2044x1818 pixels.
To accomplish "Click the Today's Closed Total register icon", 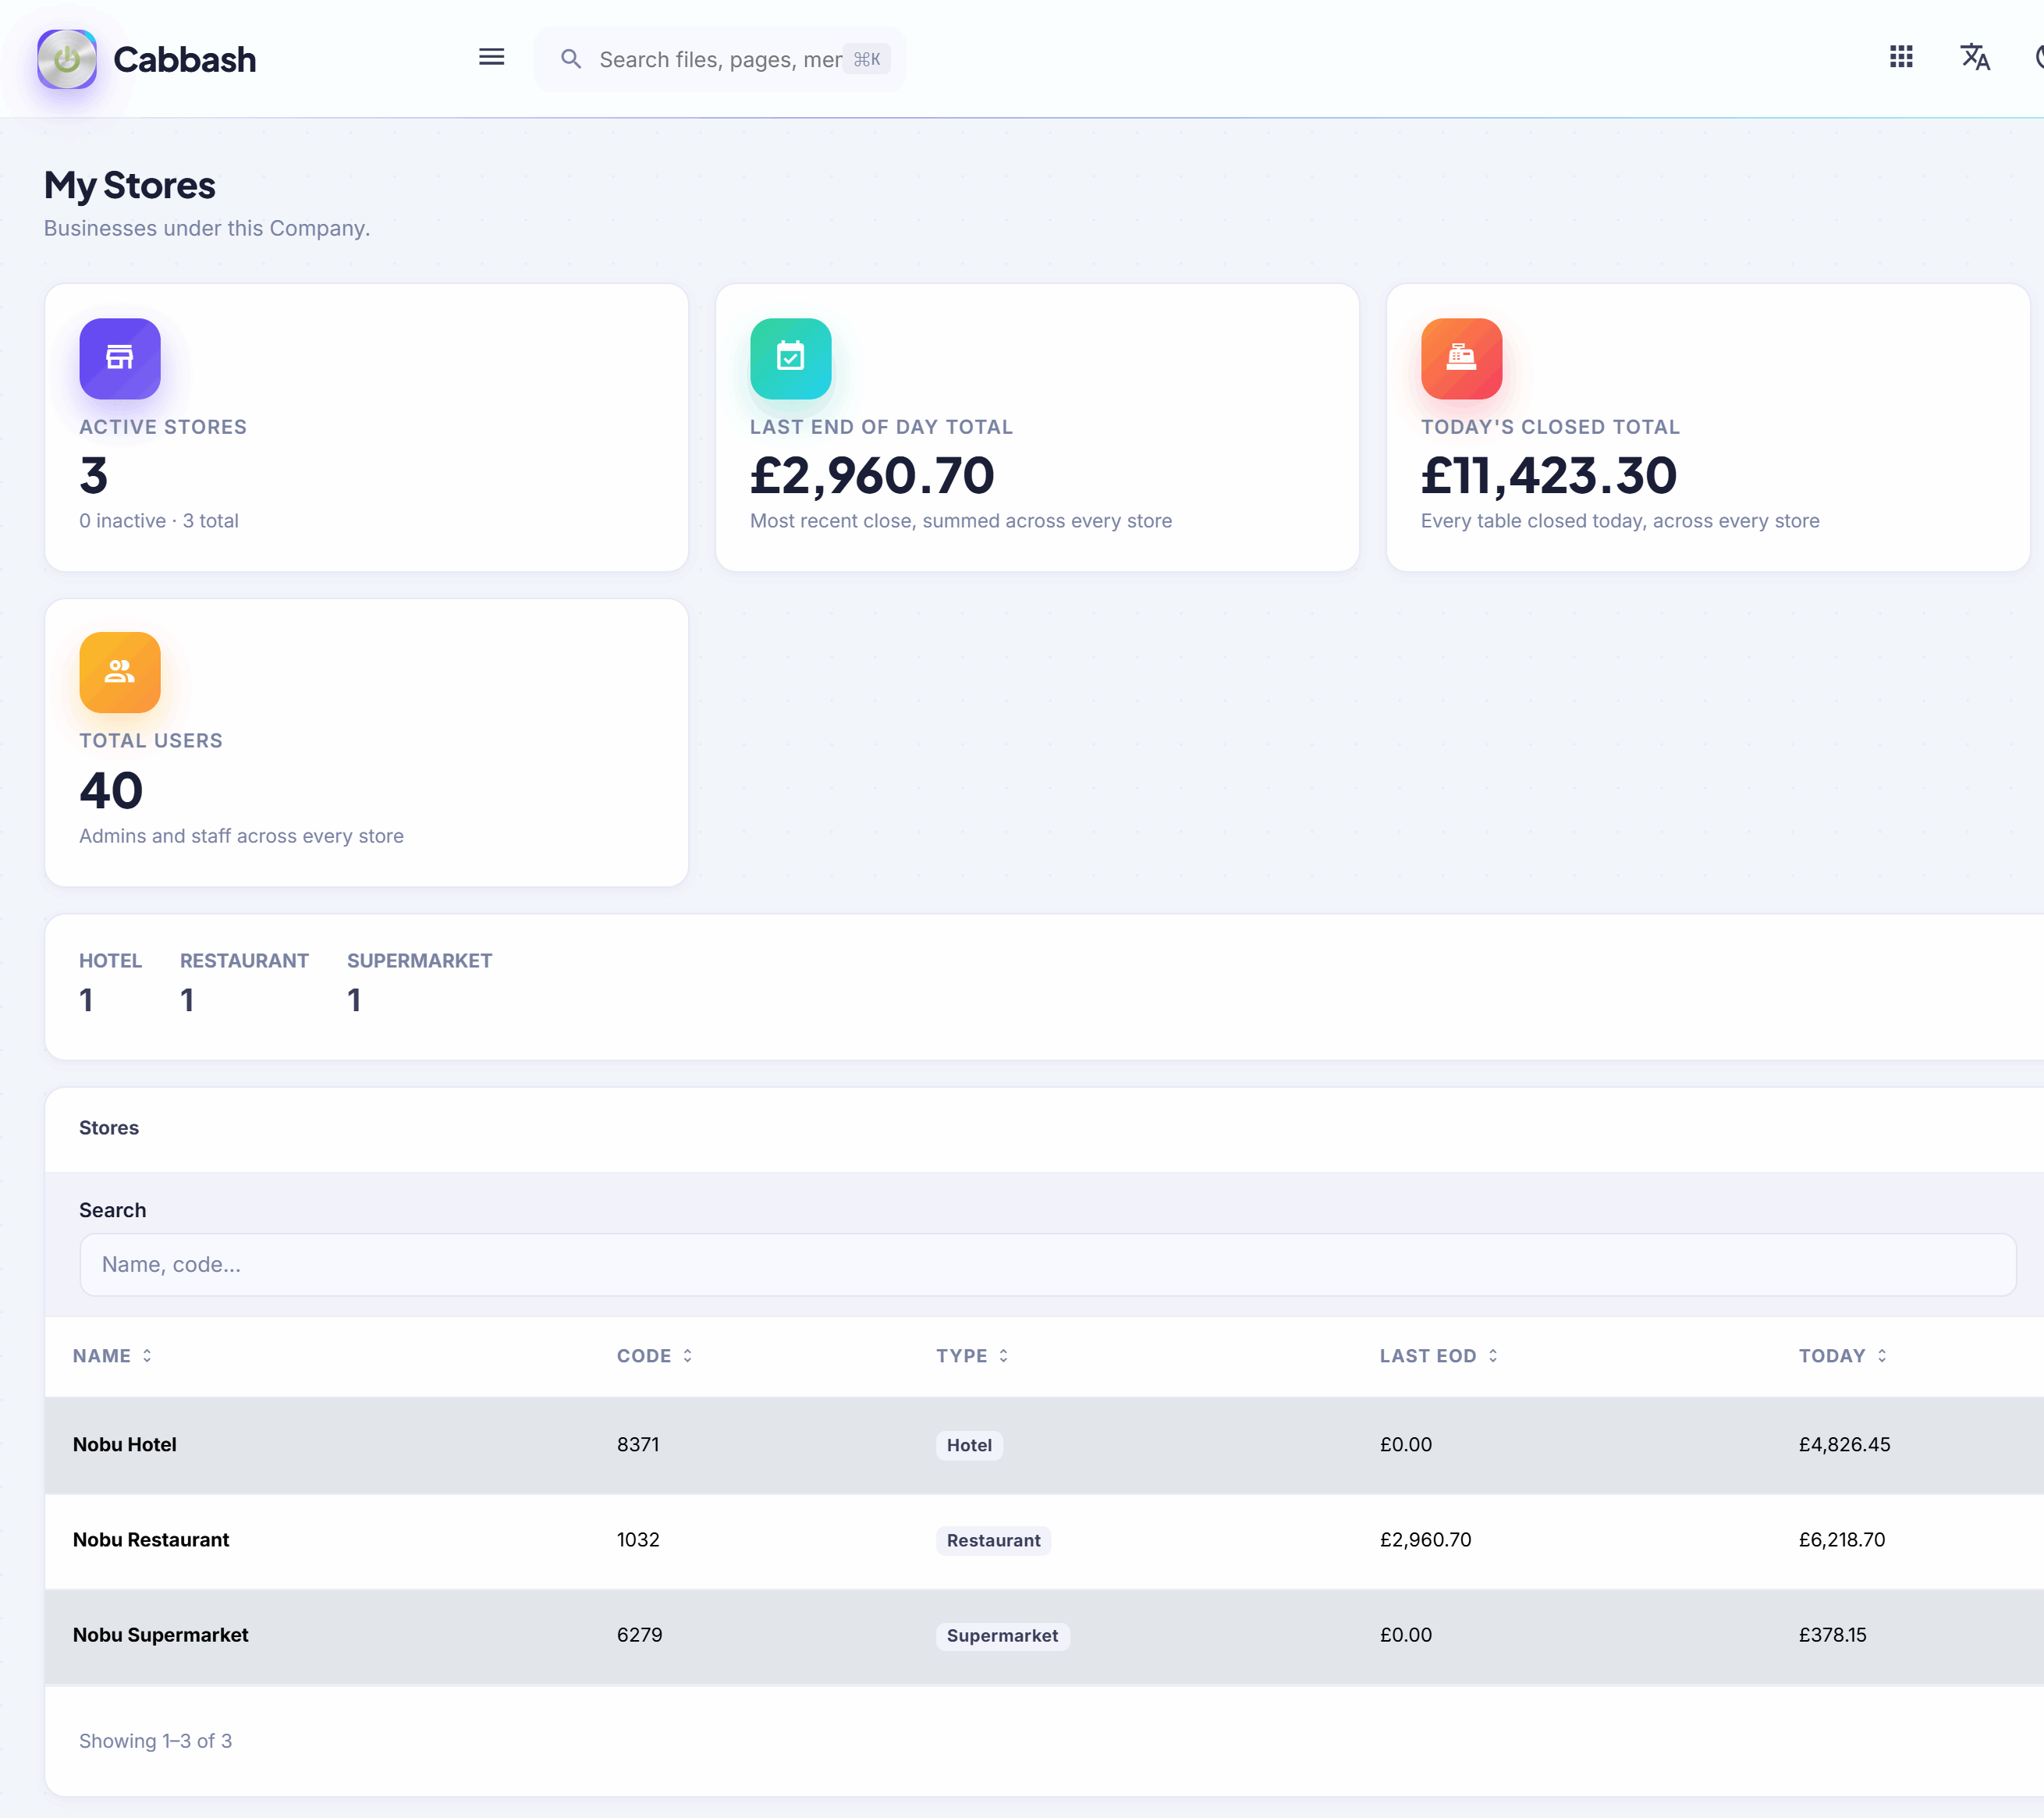I will tap(1461, 358).
